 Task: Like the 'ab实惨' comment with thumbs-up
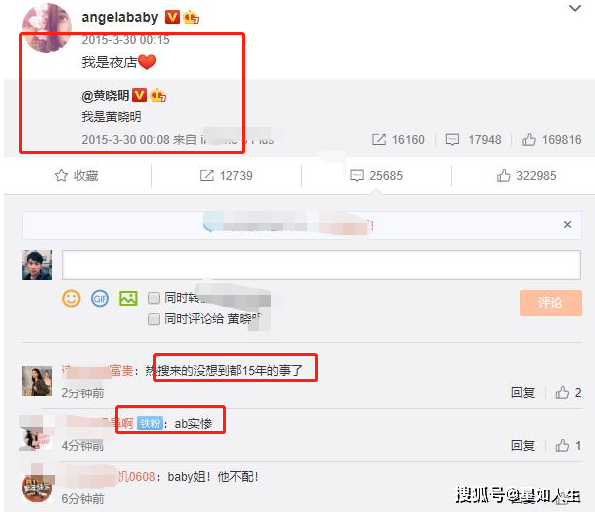[562, 445]
